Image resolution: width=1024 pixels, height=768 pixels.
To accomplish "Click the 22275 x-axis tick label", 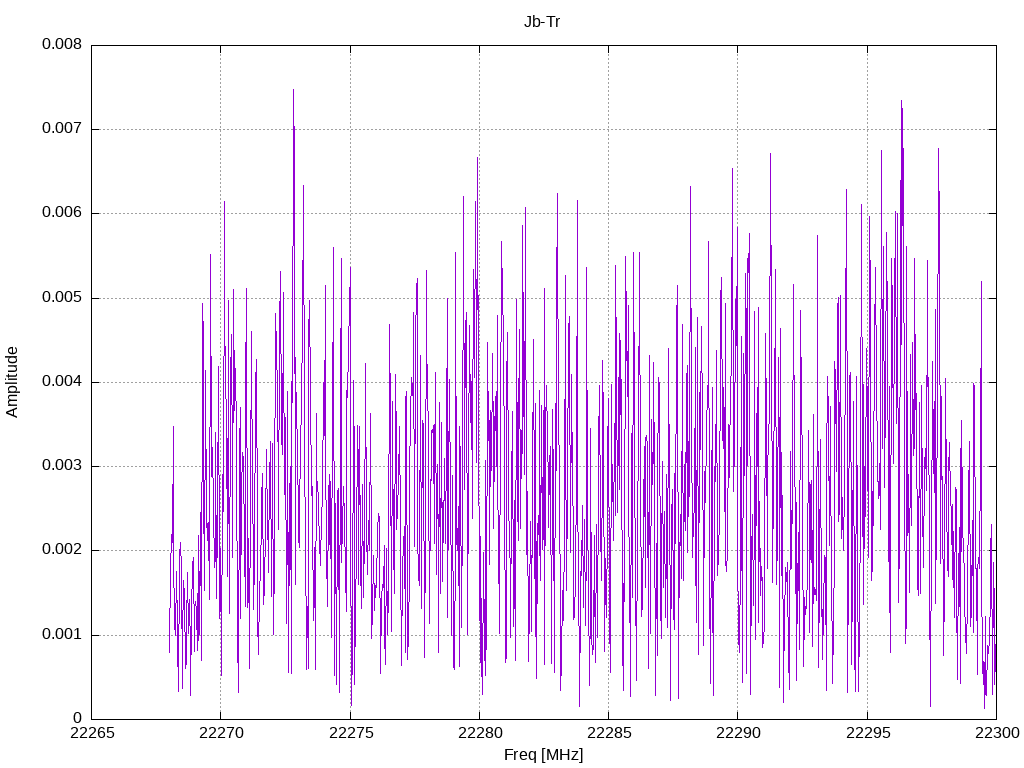I will [x=351, y=733].
